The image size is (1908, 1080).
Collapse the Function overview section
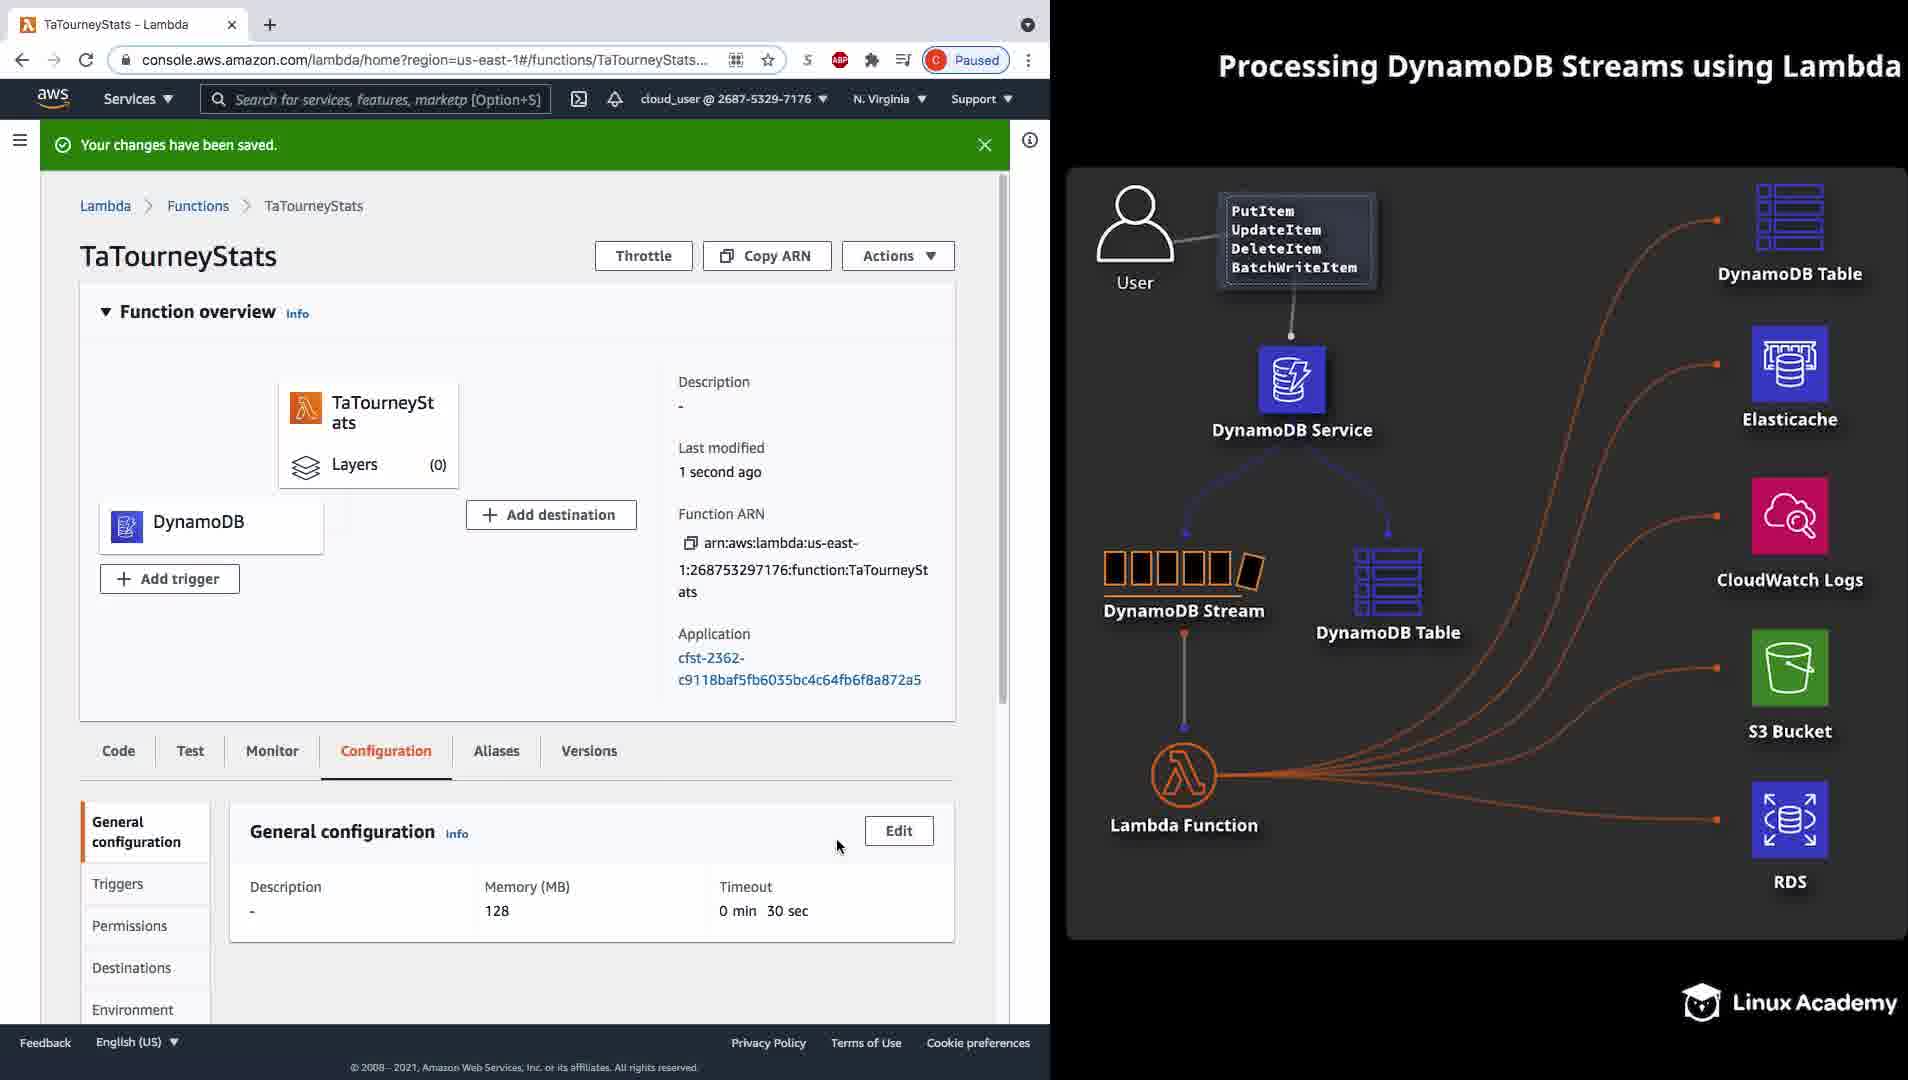106,312
